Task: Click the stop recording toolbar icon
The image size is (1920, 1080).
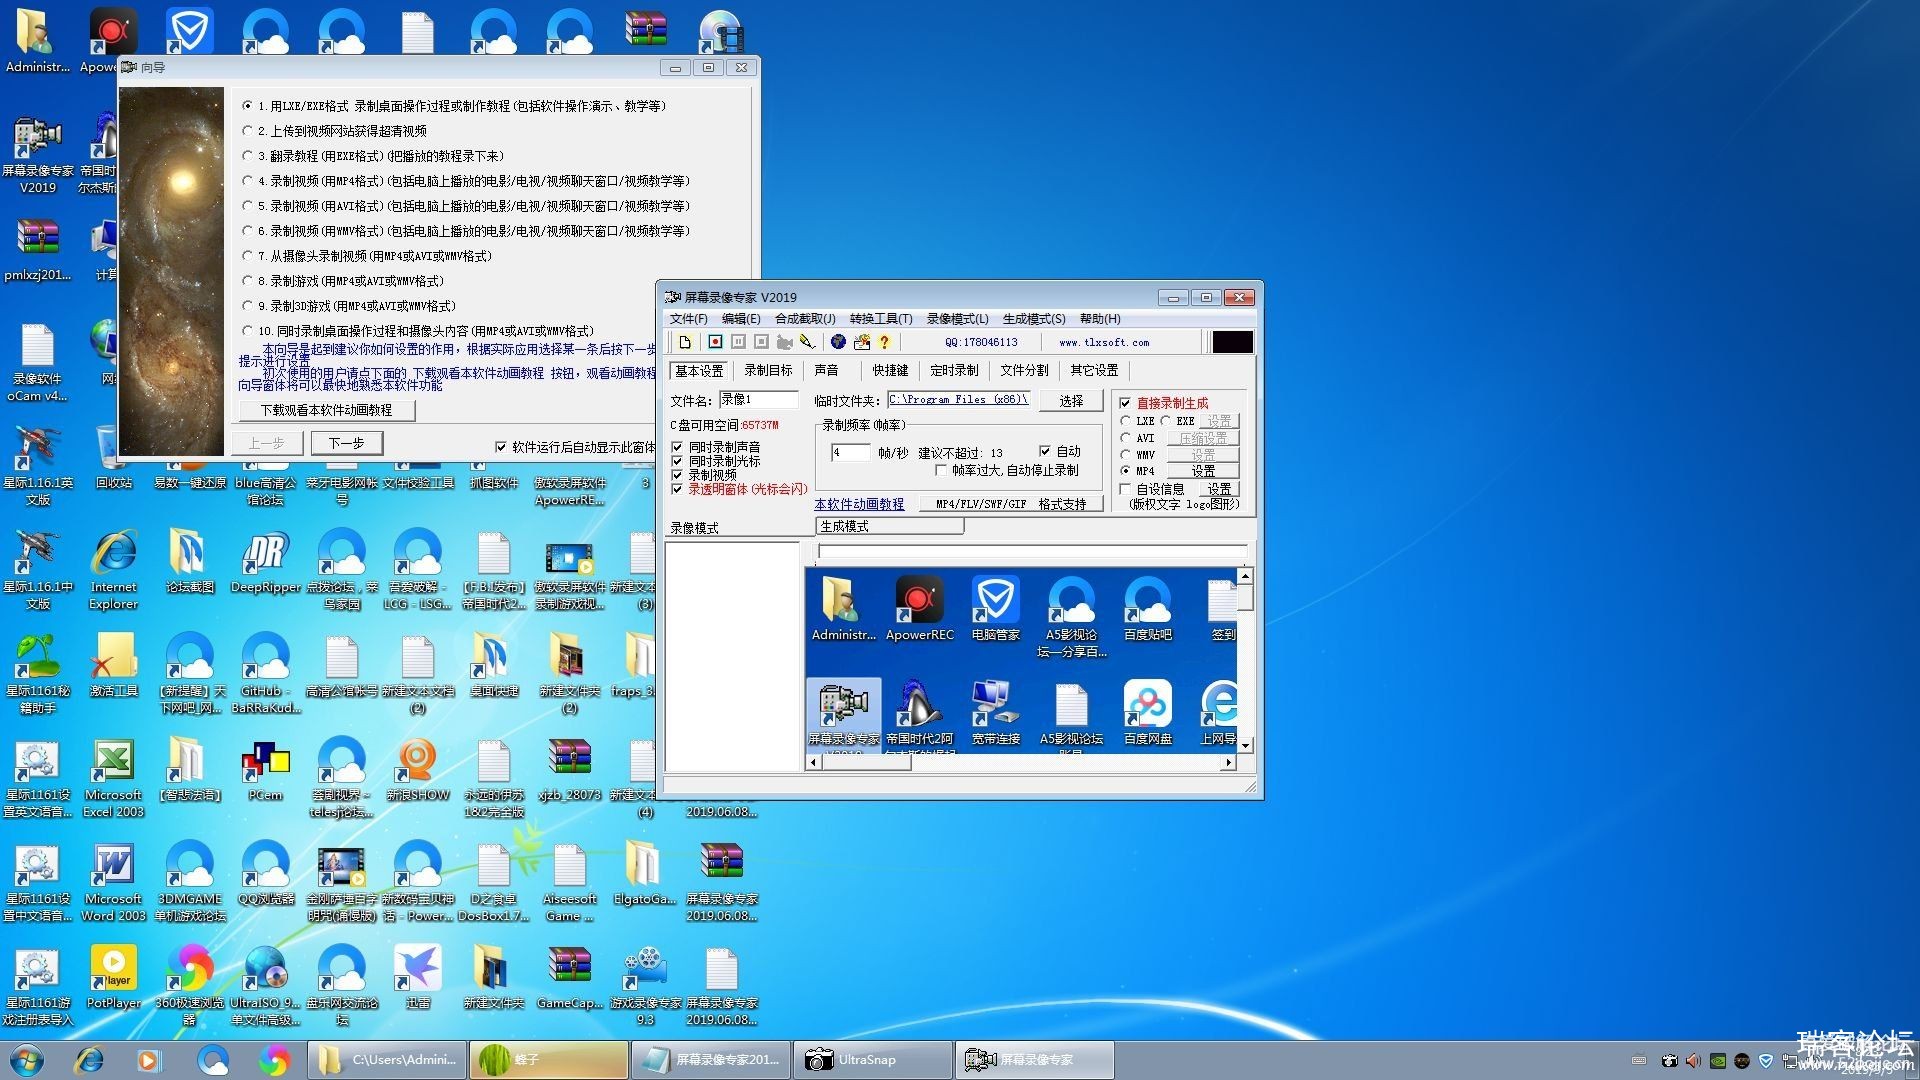Action: [761, 342]
